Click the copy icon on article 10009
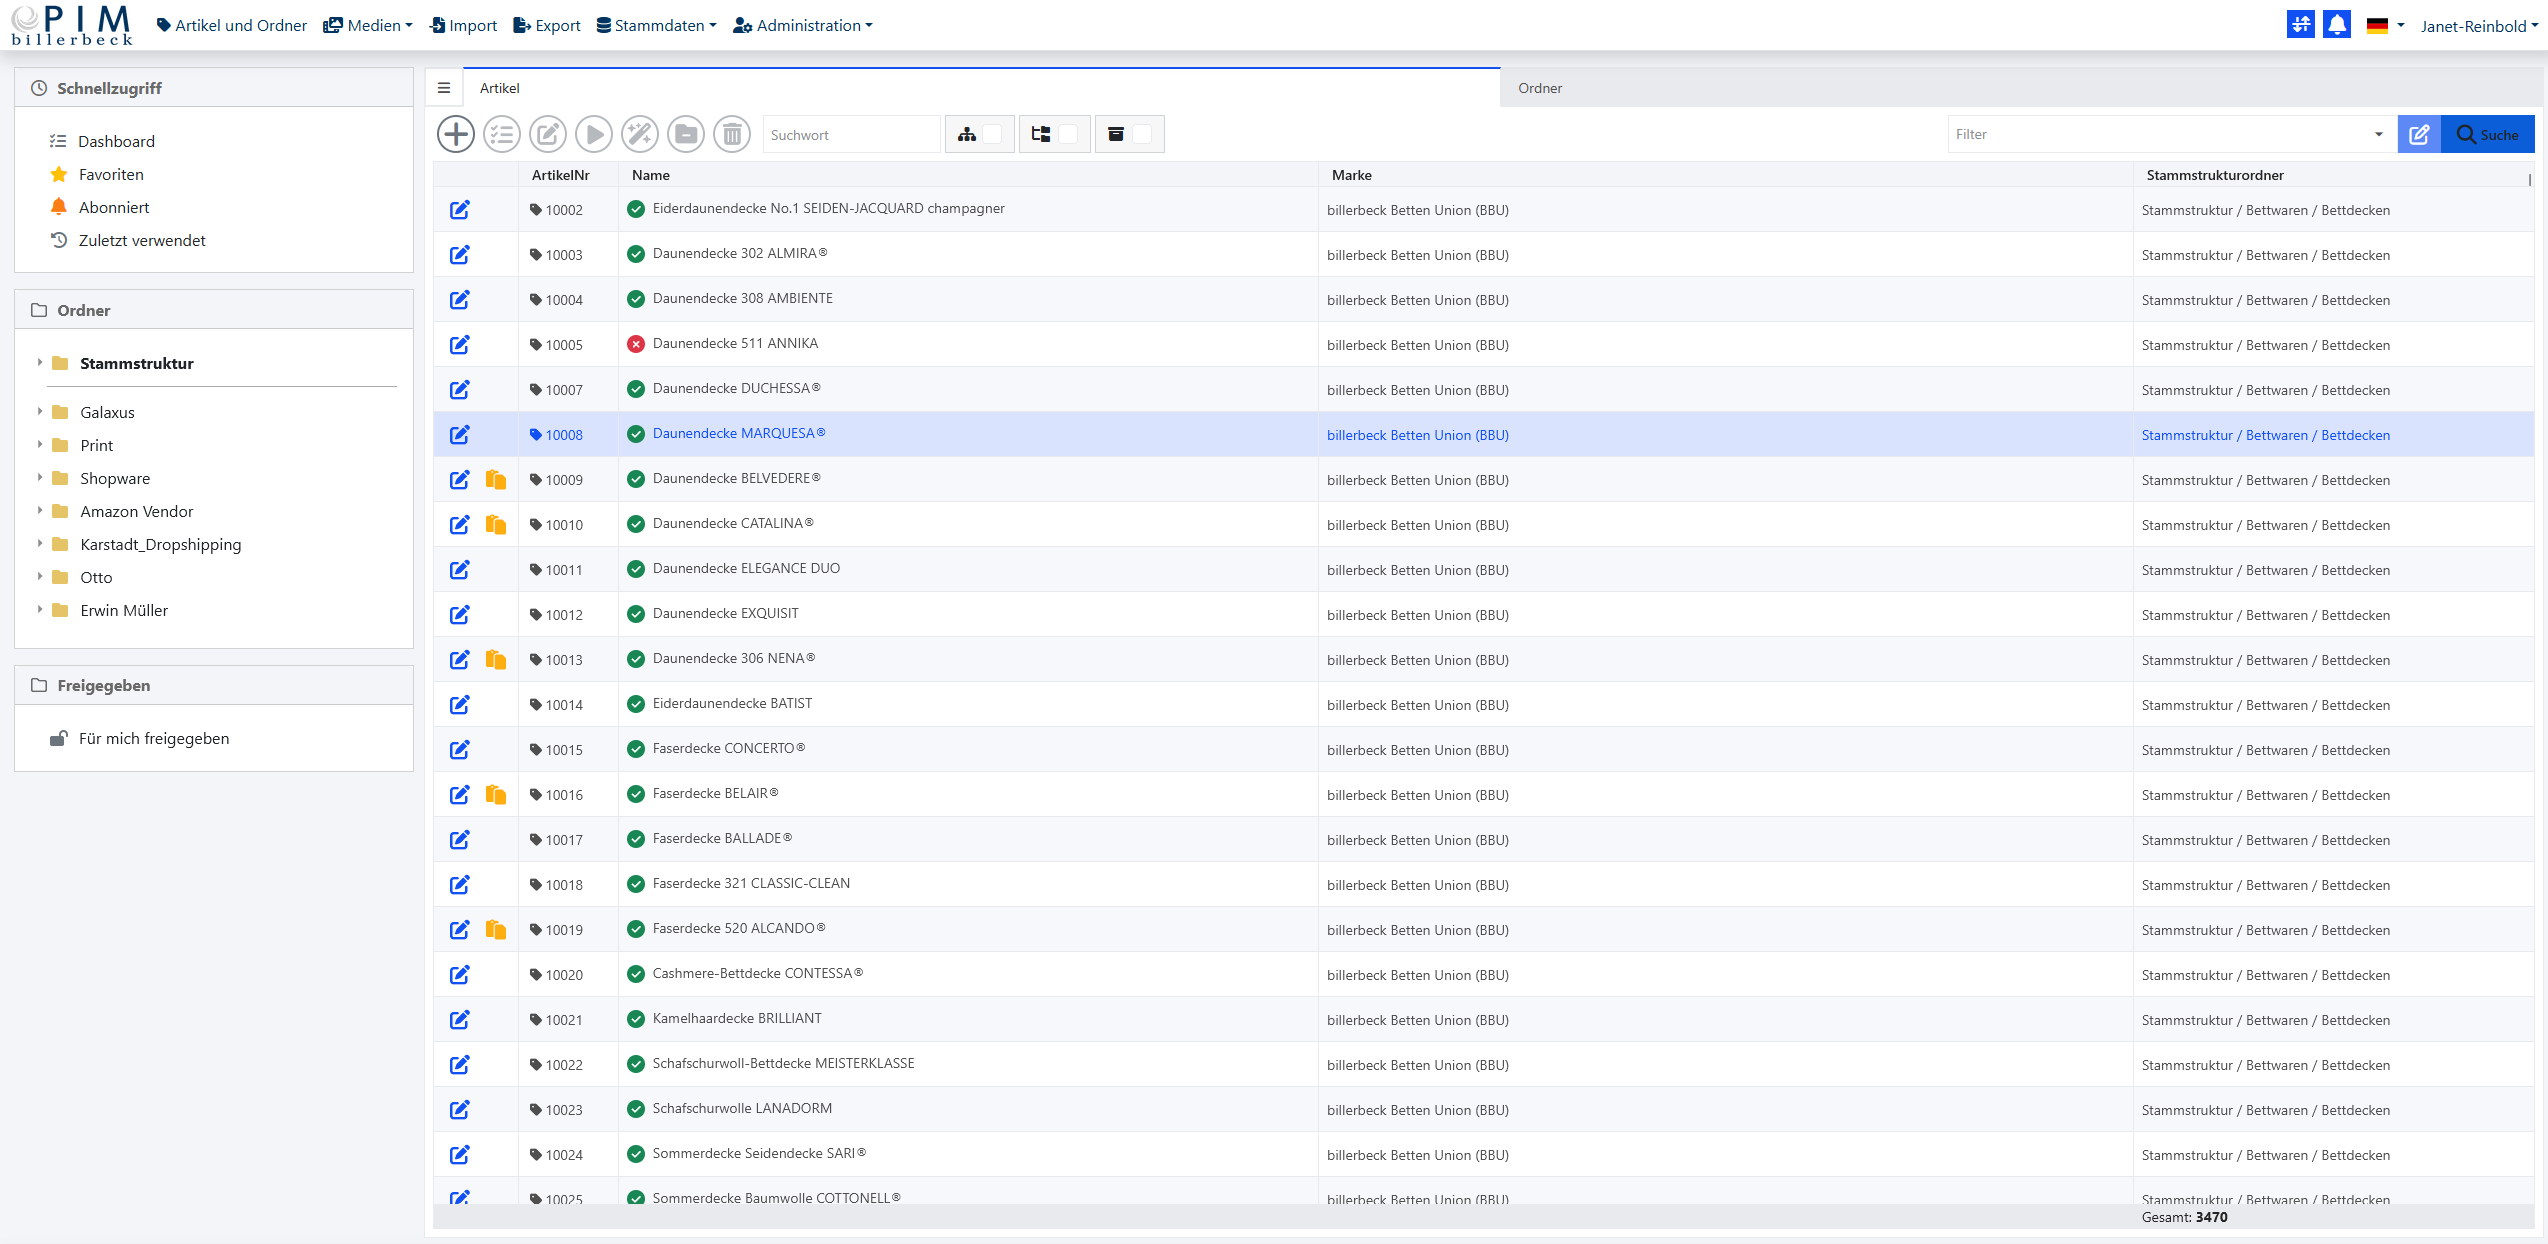Image resolution: width=2548 pixels, height=1244 pixels. tap(495, 480)
